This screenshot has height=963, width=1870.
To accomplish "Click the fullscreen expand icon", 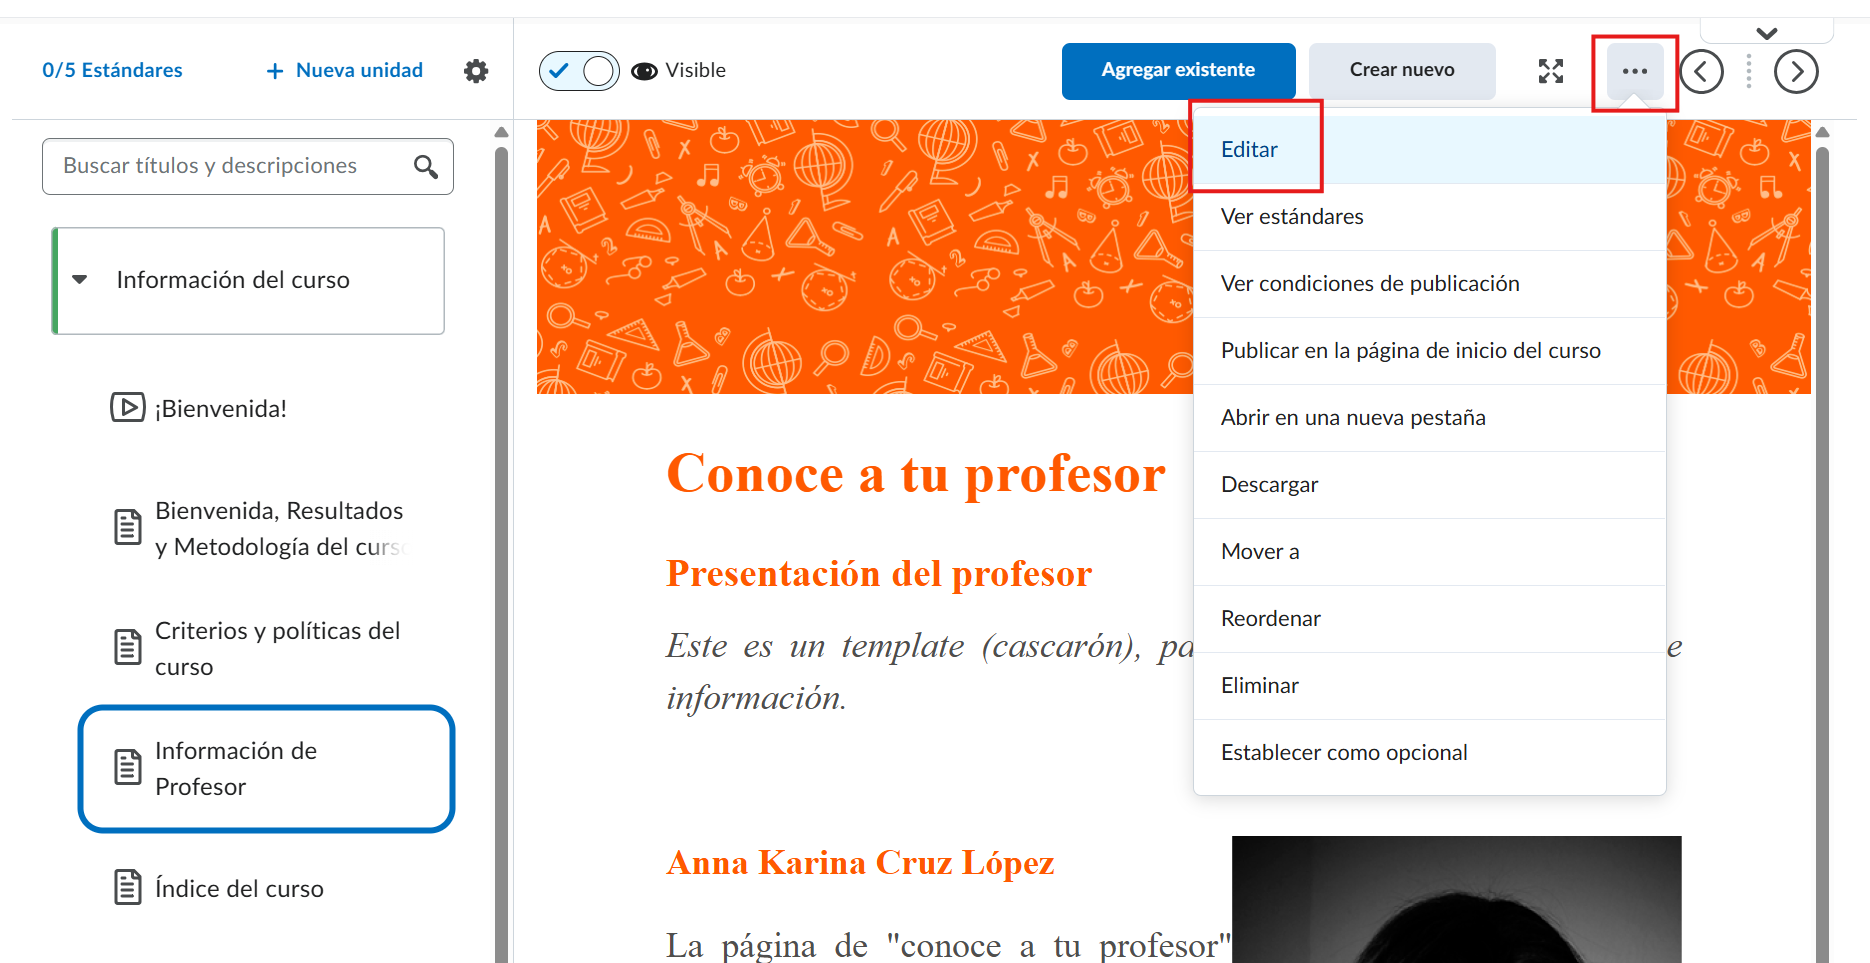I will pos(1550,71).
